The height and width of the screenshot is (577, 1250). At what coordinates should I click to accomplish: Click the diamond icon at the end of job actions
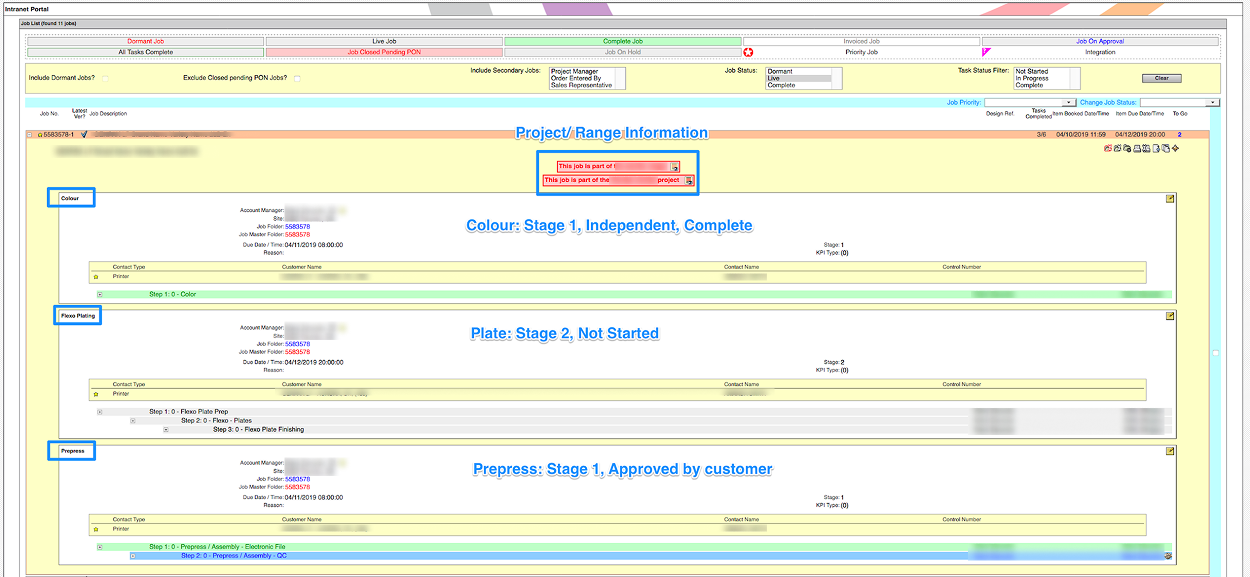point(1176,148)
